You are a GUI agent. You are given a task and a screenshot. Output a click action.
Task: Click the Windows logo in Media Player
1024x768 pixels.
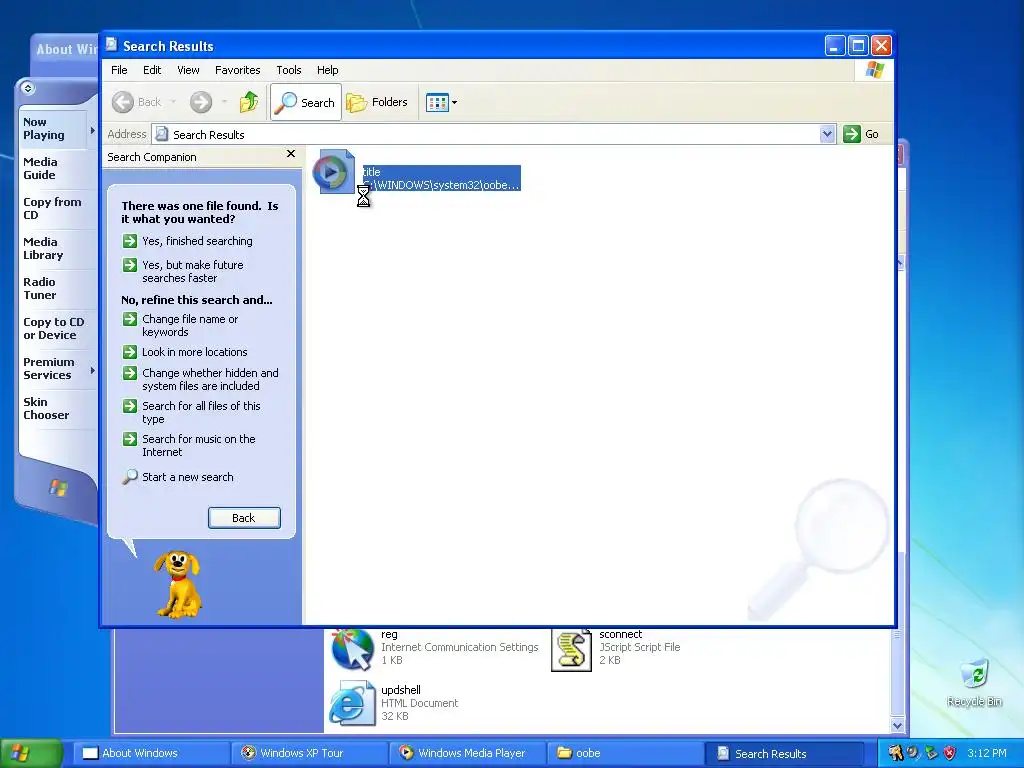58,487
